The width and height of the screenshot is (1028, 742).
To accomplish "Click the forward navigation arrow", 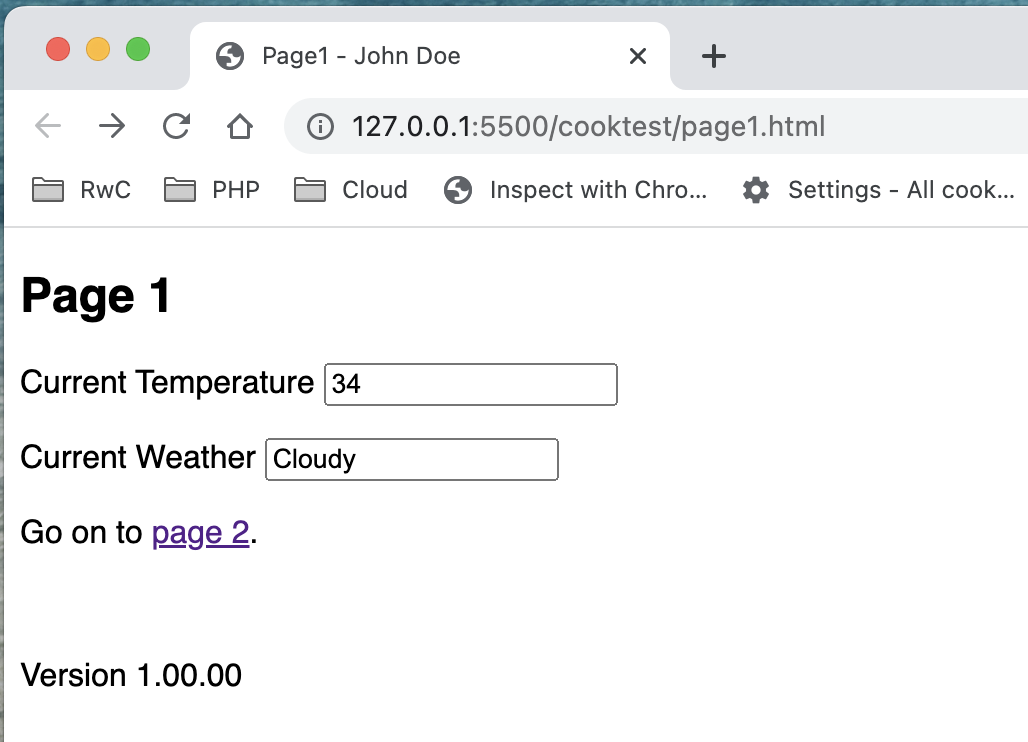I will coord(112,126).
